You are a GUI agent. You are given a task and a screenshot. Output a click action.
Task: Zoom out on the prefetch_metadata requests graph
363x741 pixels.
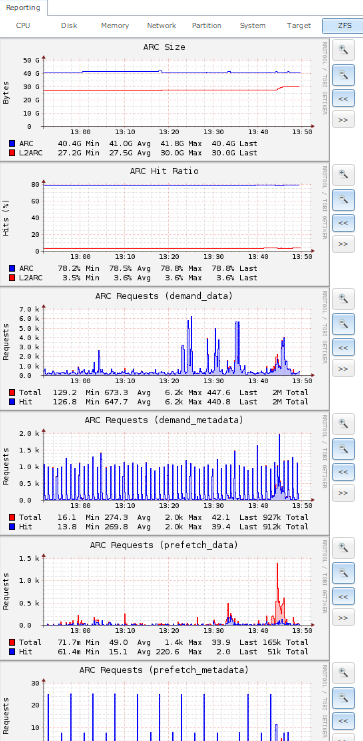343,698
